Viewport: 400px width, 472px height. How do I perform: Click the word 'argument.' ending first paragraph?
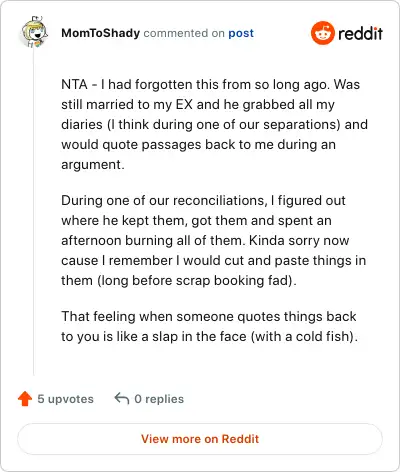click(93, 165)
